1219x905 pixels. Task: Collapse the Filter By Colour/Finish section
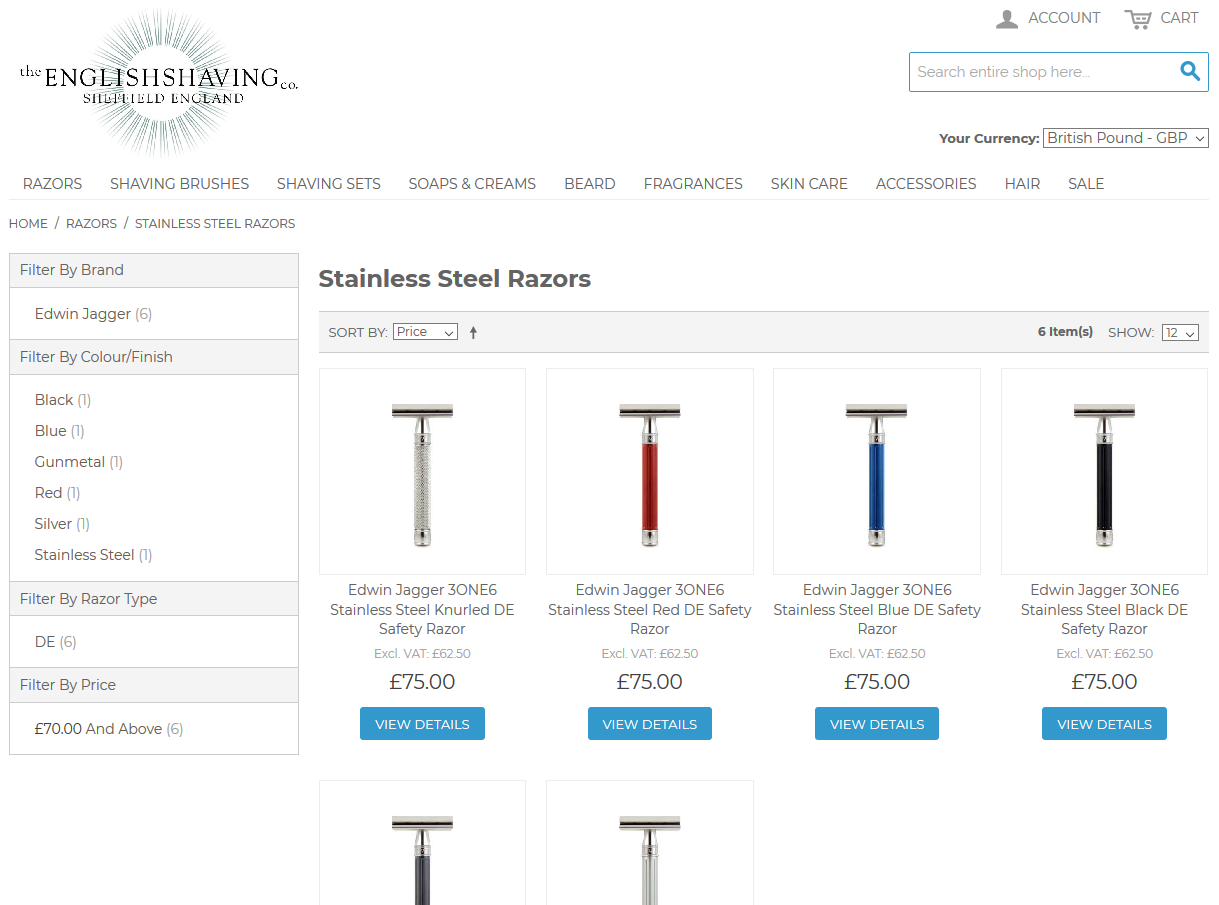pos(154,357)
